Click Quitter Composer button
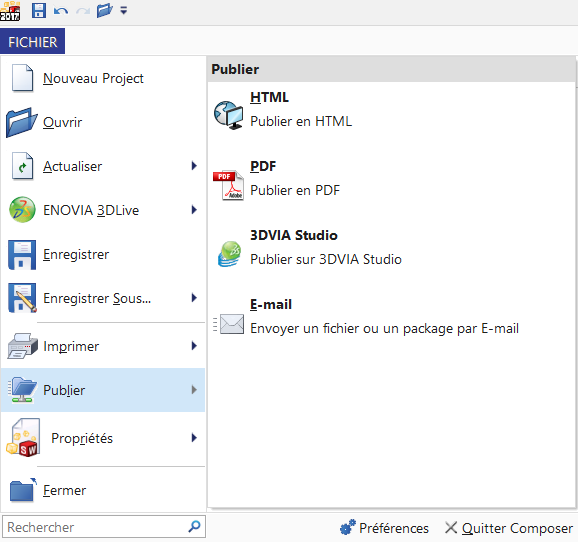 coord(509,528)
